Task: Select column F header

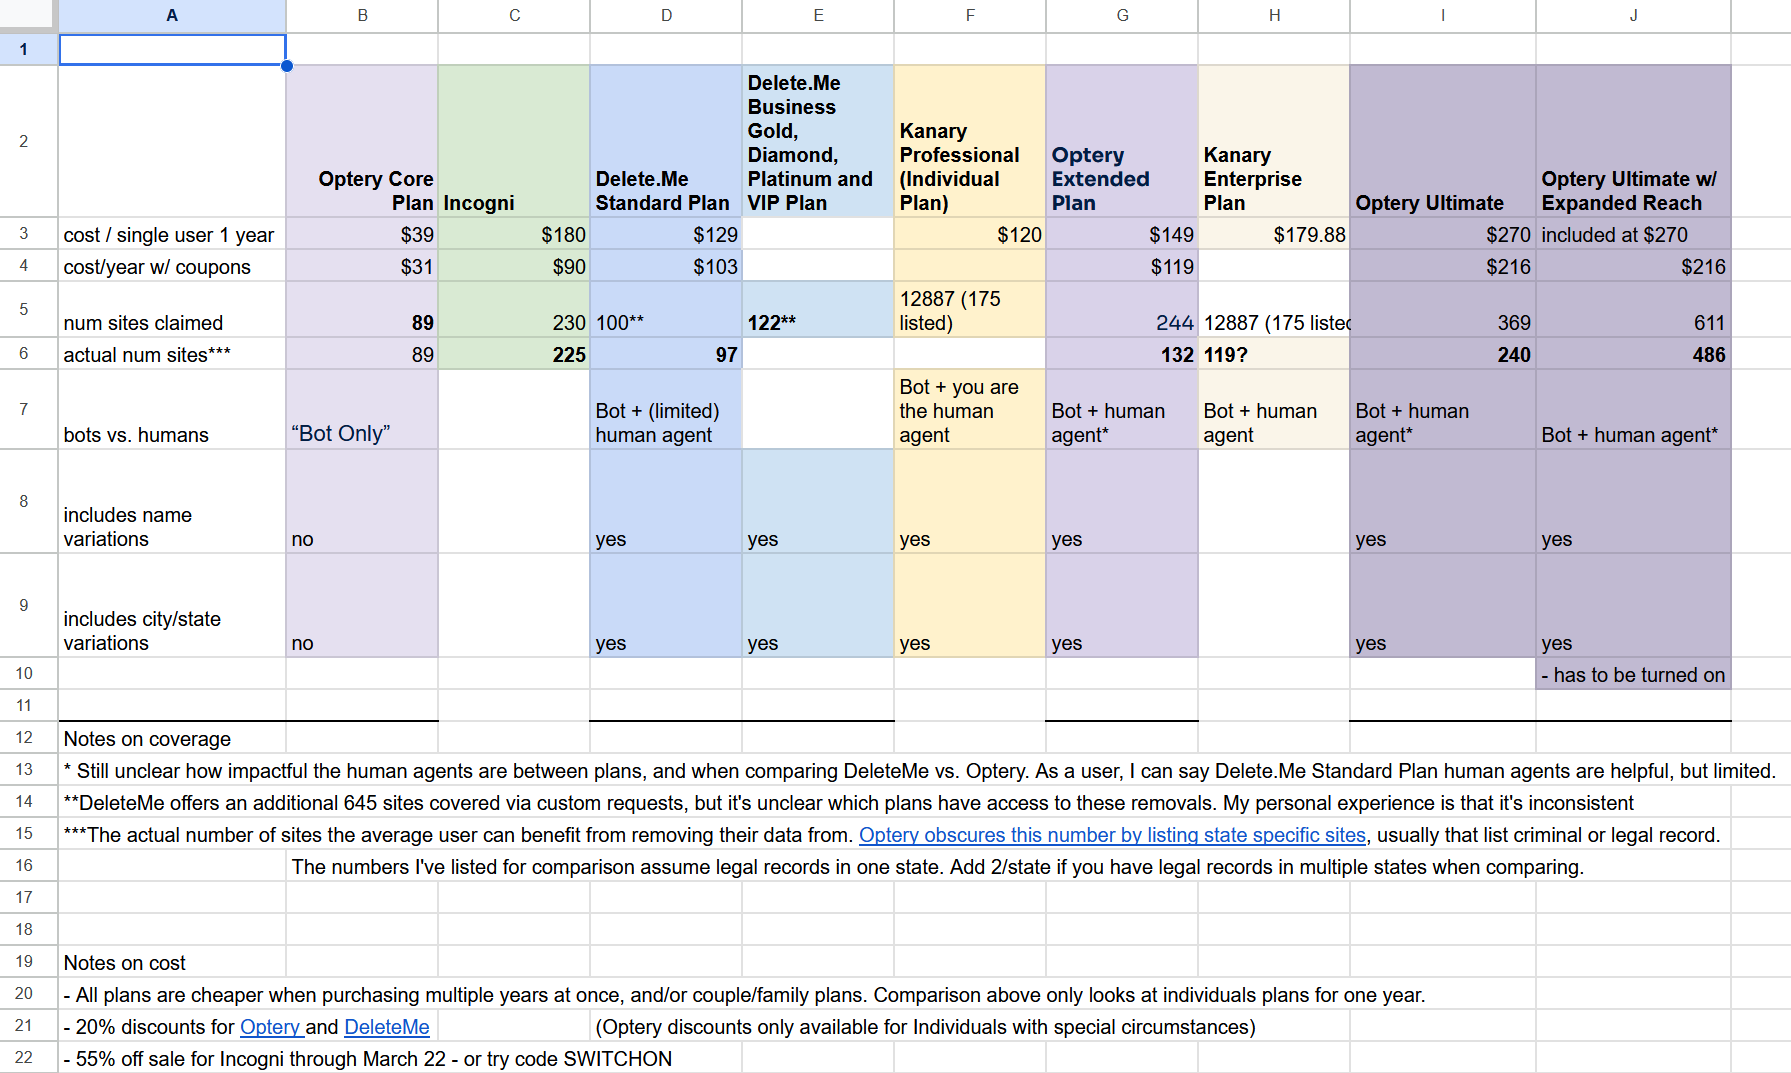Action: 969,15
